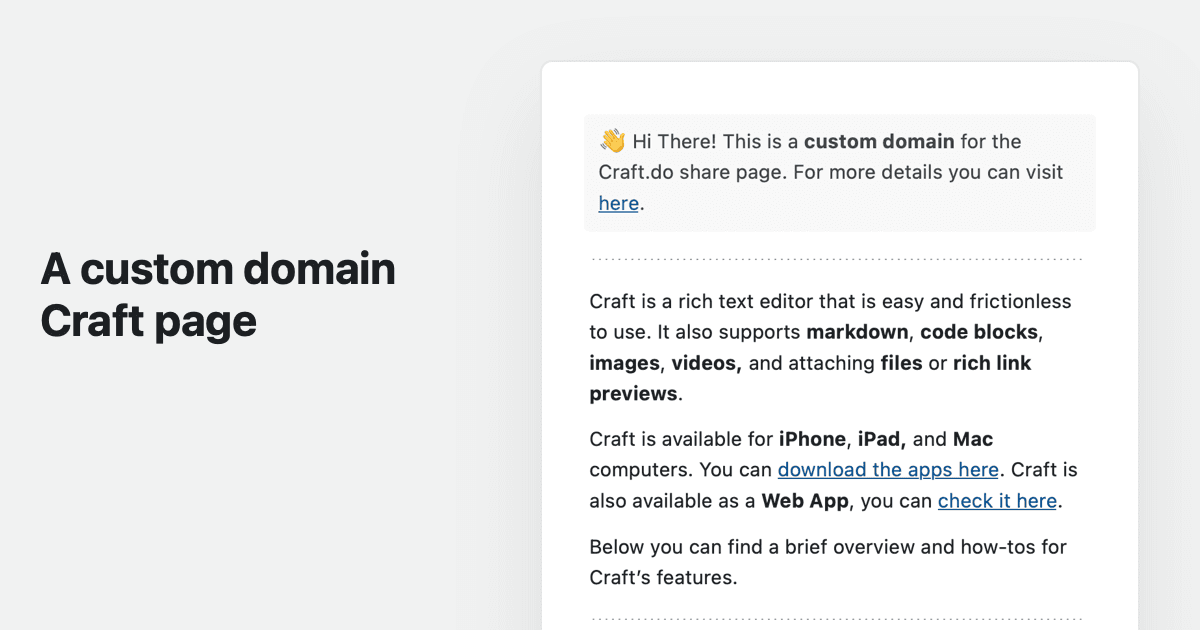Click the bold word "markdown"
This screenshot has width=1200, height=630.
click(x=858, y=331)
